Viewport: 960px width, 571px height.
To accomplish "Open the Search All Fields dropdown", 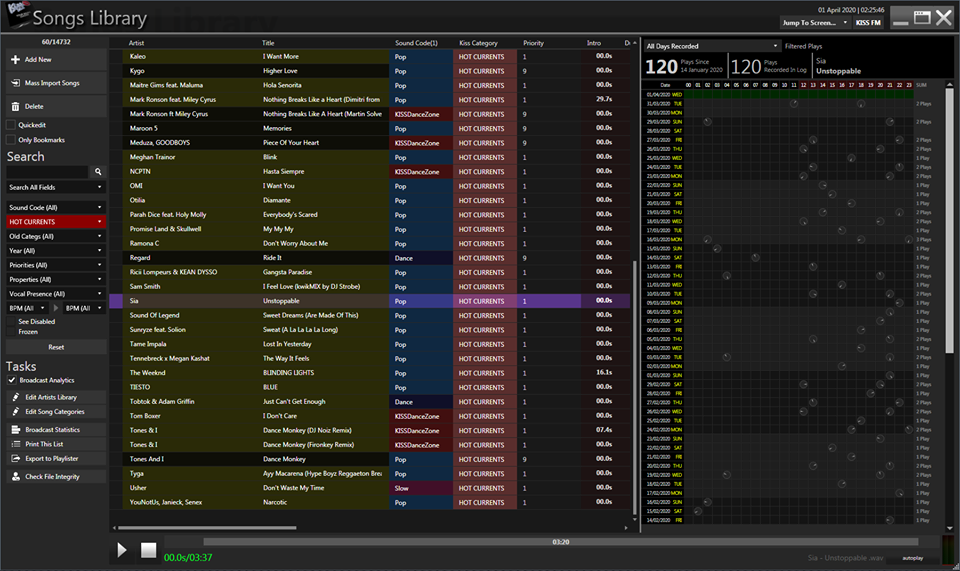I will click(x=56, y=187).
